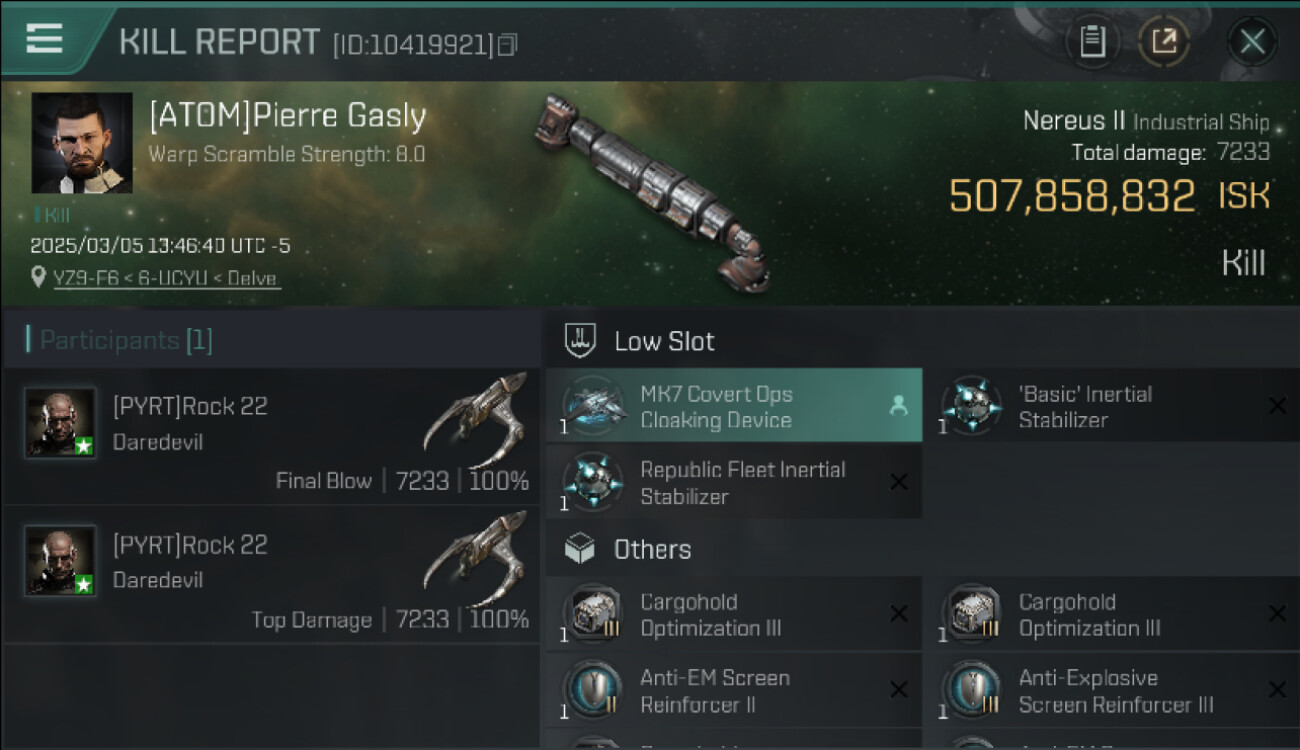Viewport: 1300px width, 750px height.
Task: Open Pierre Gasly's portrait
Action: point(82,143)
